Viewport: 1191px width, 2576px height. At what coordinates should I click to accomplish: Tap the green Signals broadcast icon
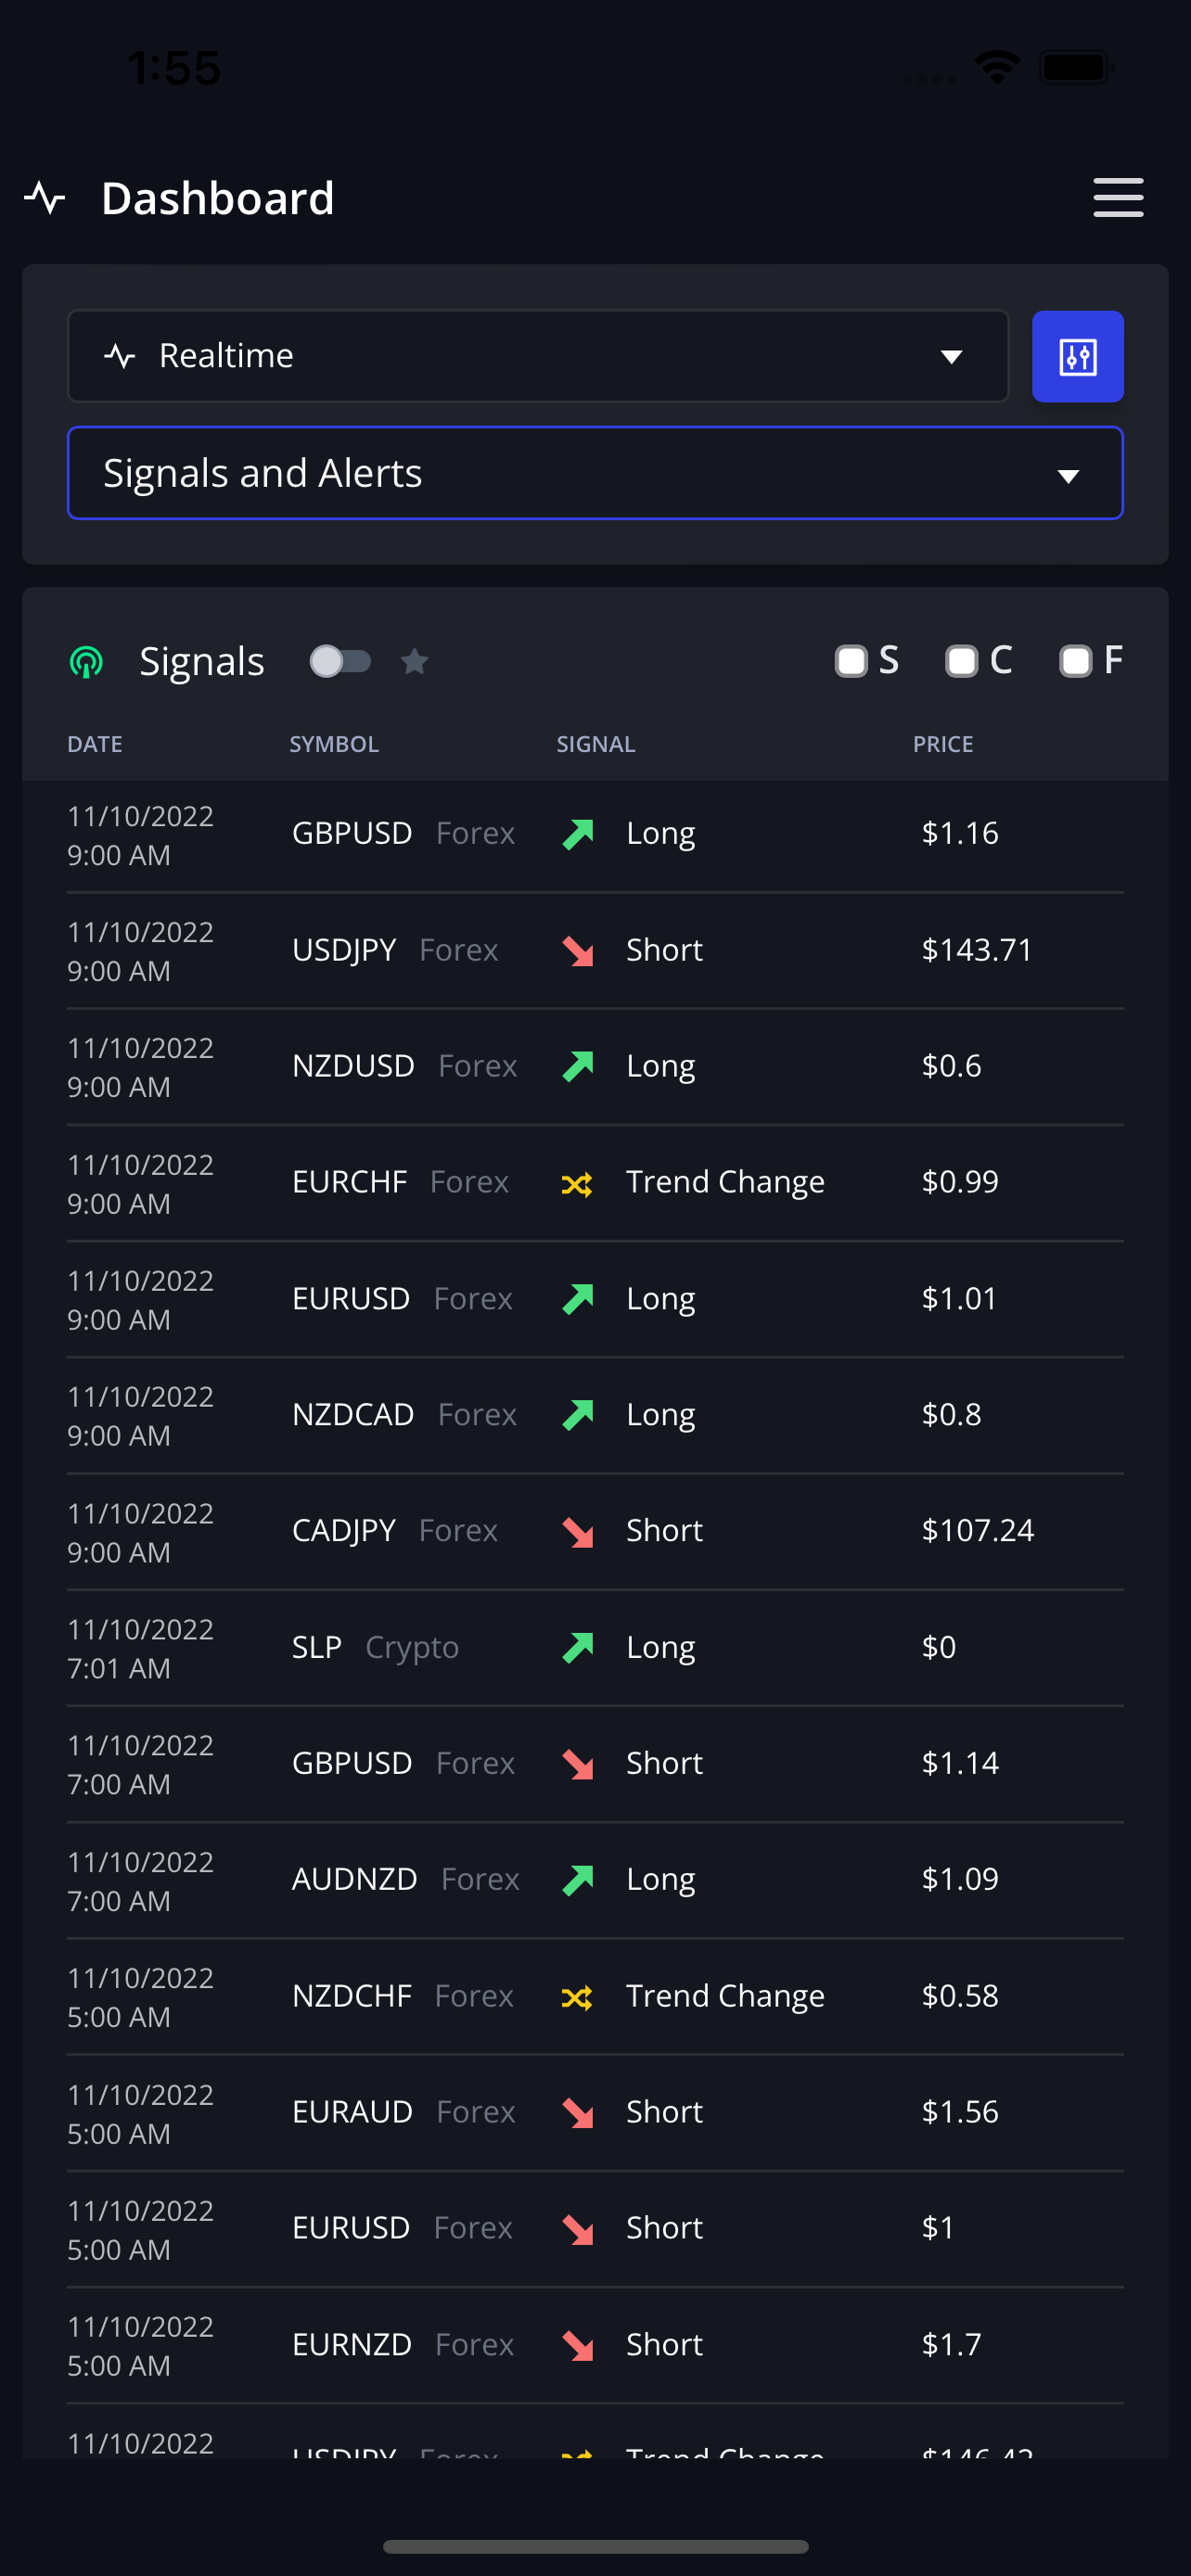pyautogui.click(x=86, y=661)
